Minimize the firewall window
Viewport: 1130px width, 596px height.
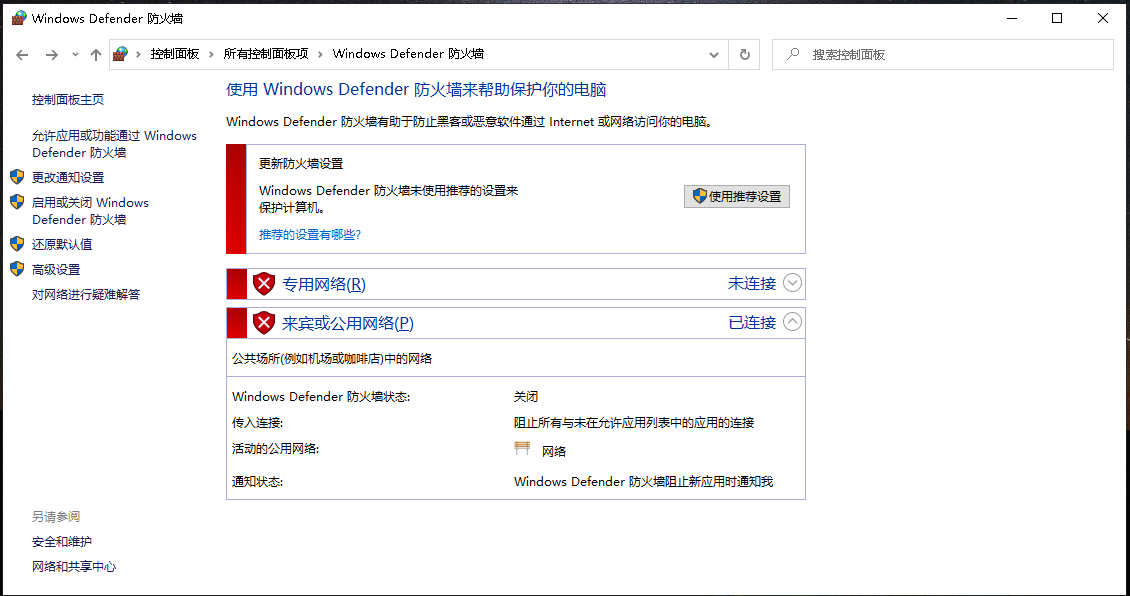pos(1011,19)
